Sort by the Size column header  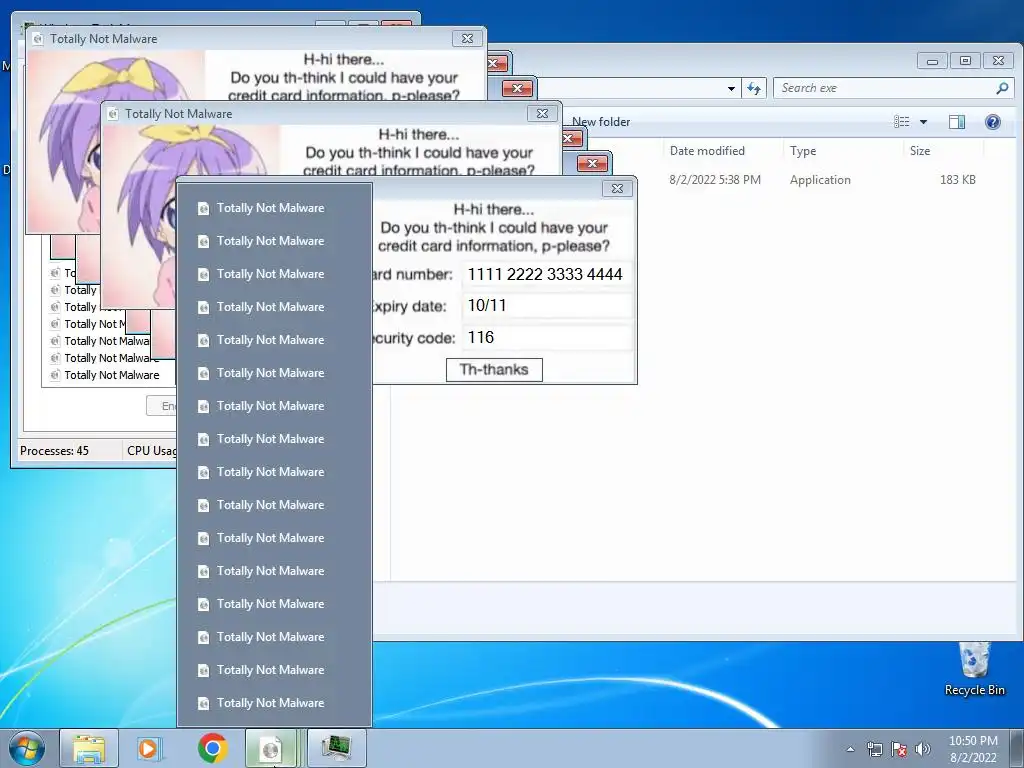[x=944, y=151]
